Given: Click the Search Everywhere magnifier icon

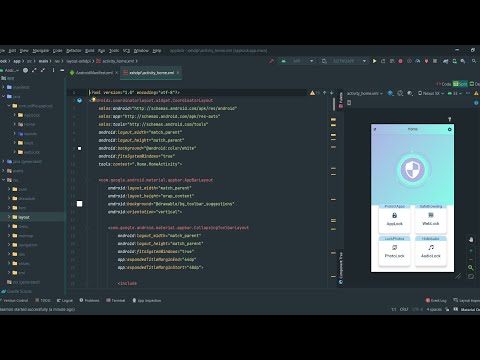Looking at the screenshot, I should [x=474, y=61].
